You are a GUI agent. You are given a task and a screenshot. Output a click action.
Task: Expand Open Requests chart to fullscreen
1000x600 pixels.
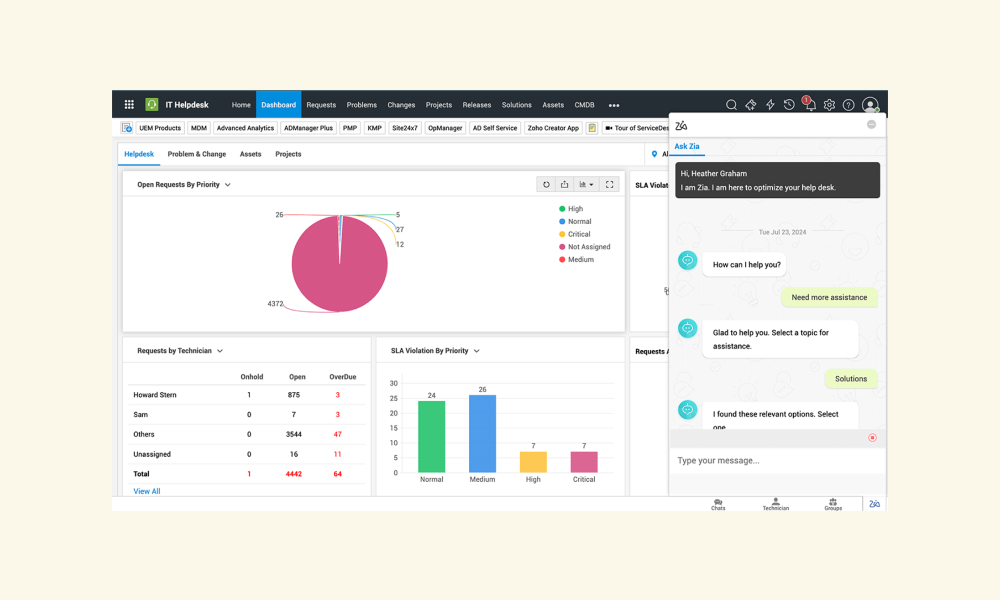[x=610, y=184]
